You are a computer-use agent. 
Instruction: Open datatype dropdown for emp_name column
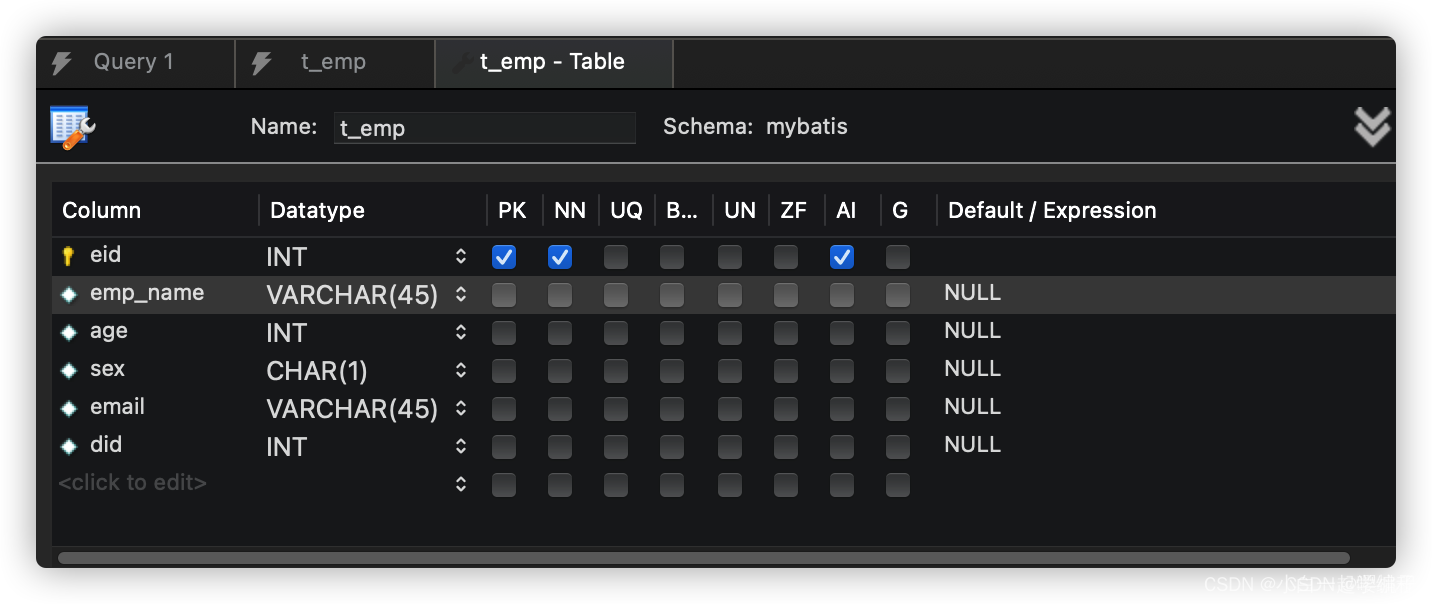point(461,294)
